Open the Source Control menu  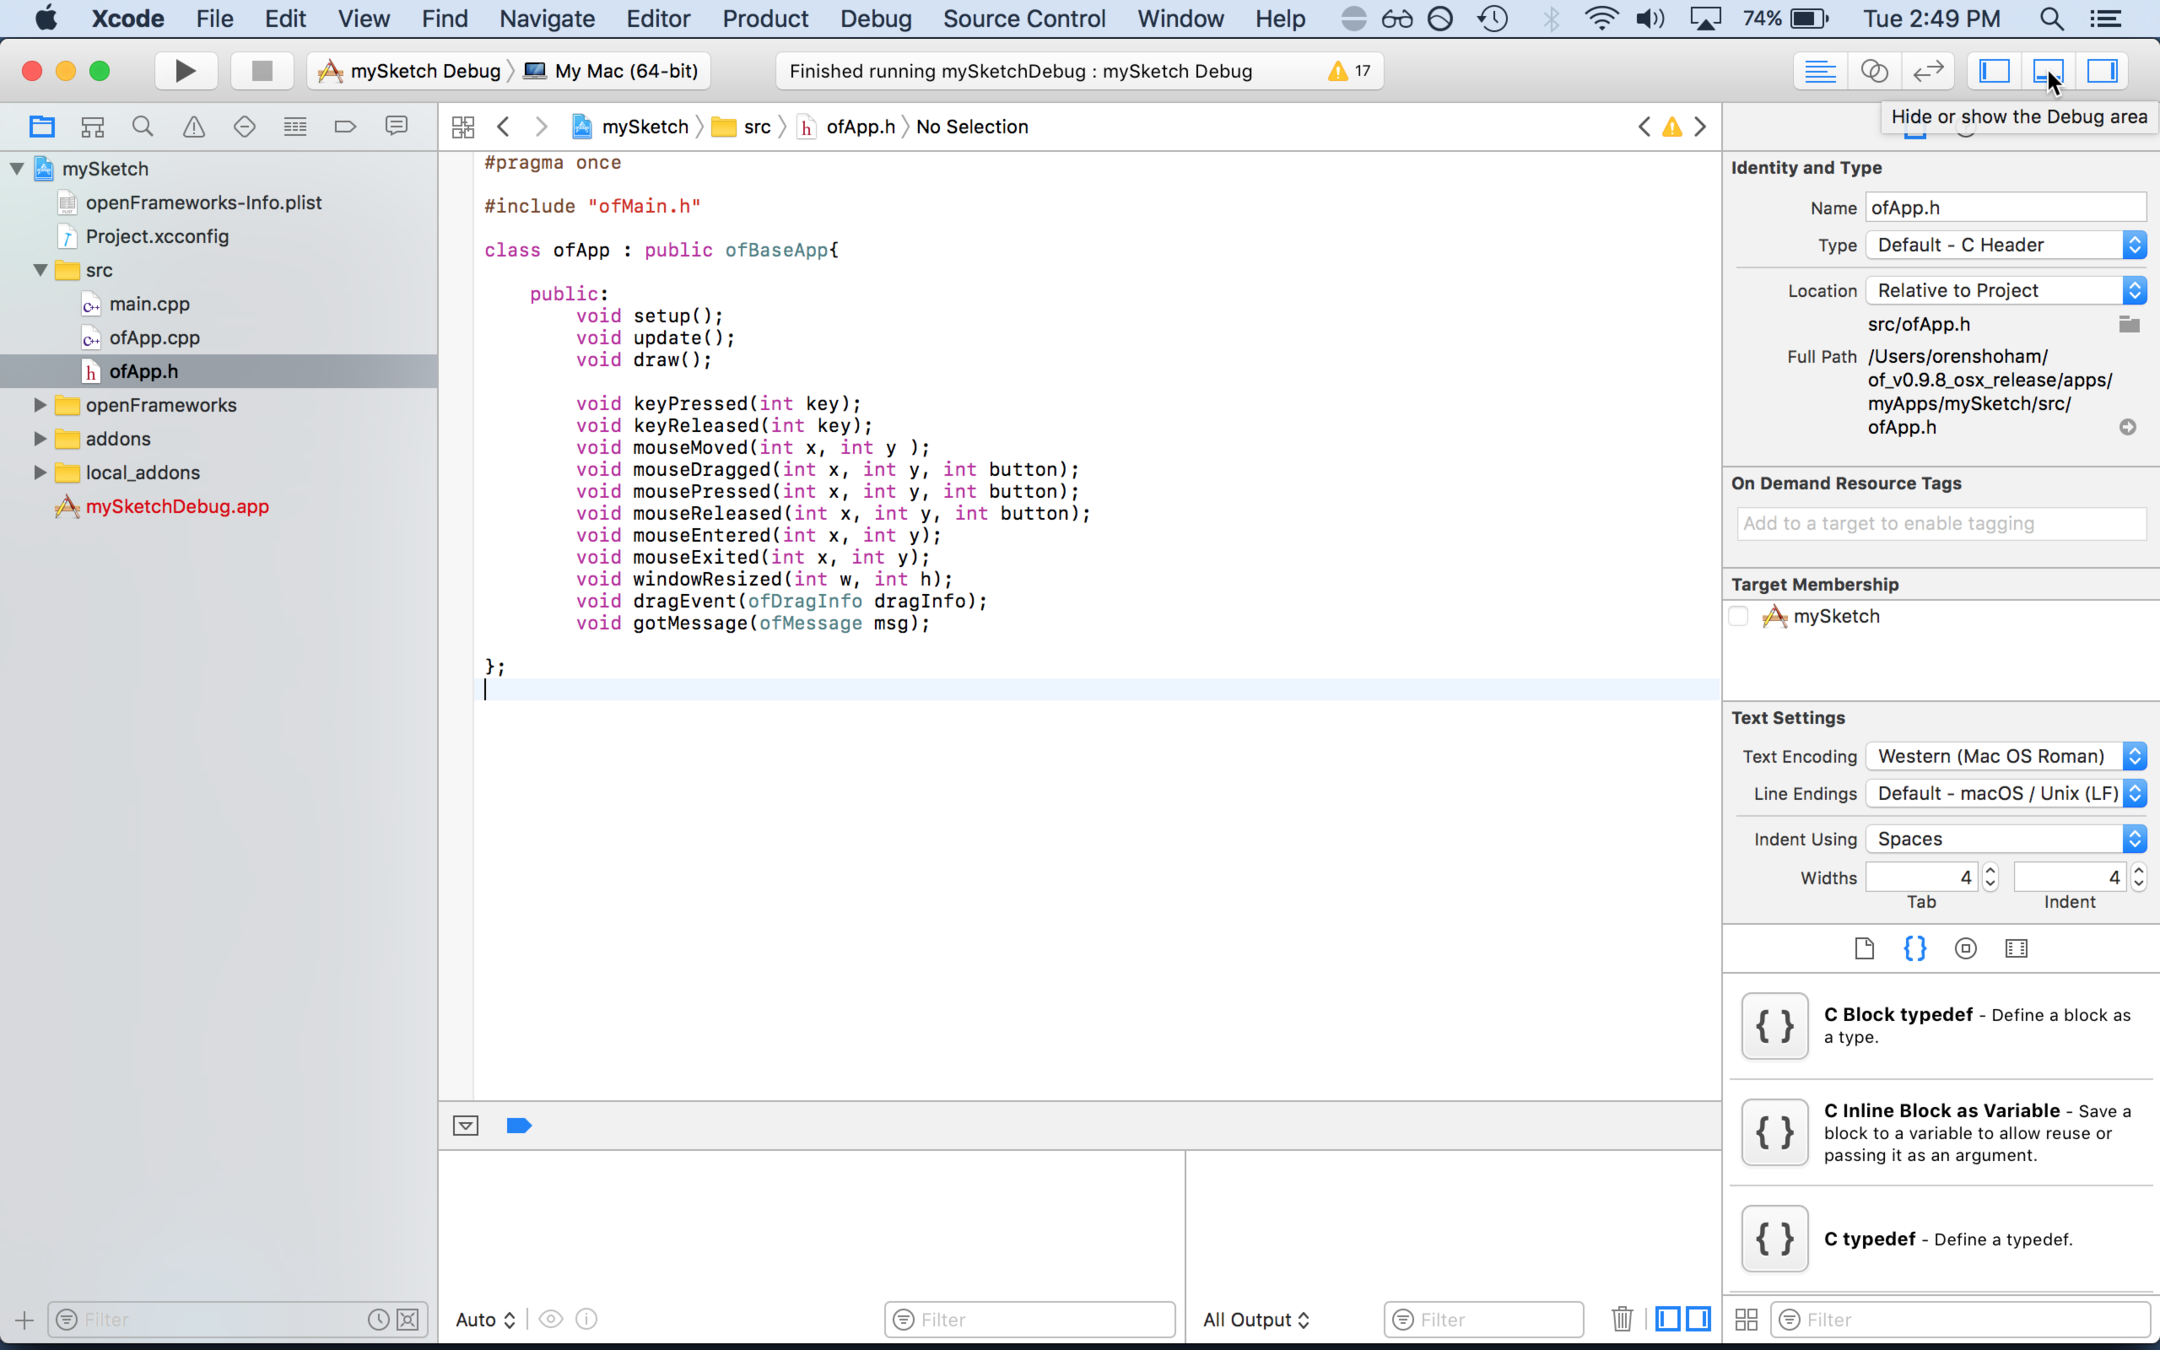click(1024, 19)
